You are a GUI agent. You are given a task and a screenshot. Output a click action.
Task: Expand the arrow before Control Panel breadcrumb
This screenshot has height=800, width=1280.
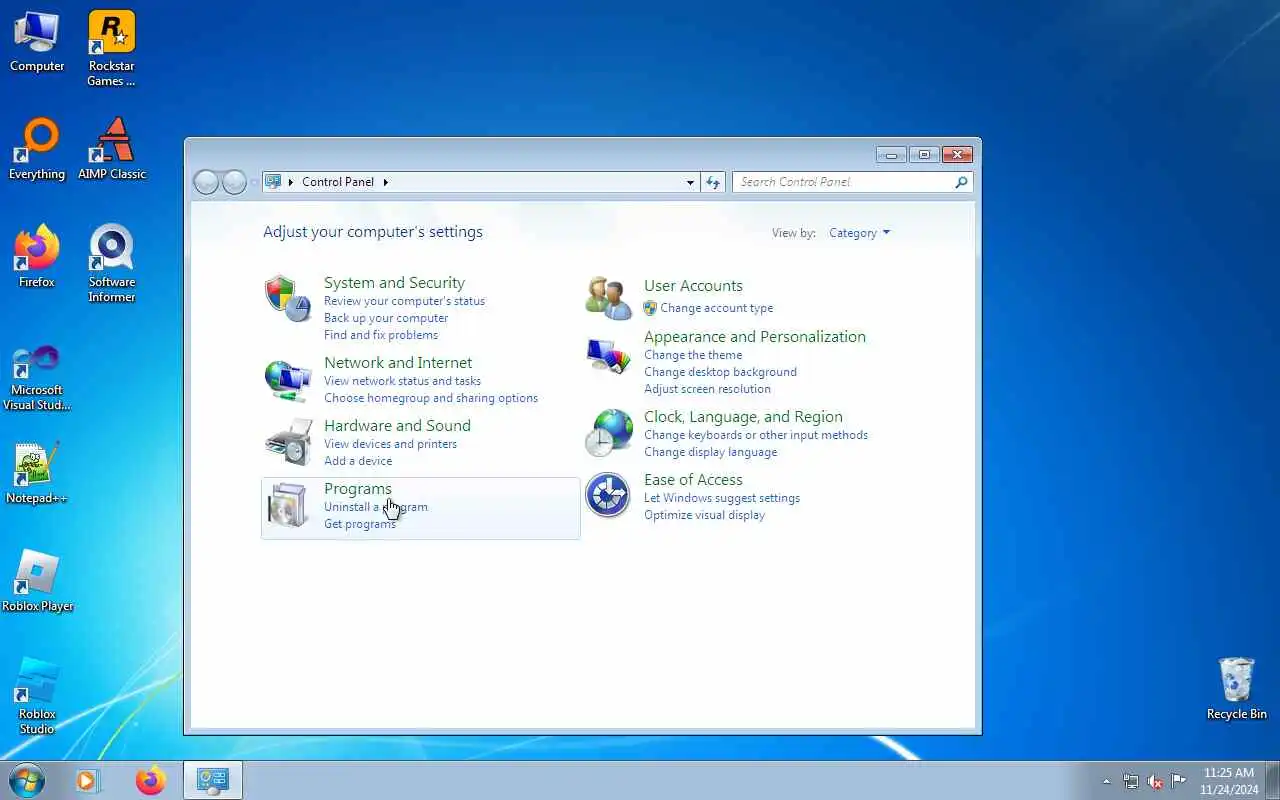[291, 182]
